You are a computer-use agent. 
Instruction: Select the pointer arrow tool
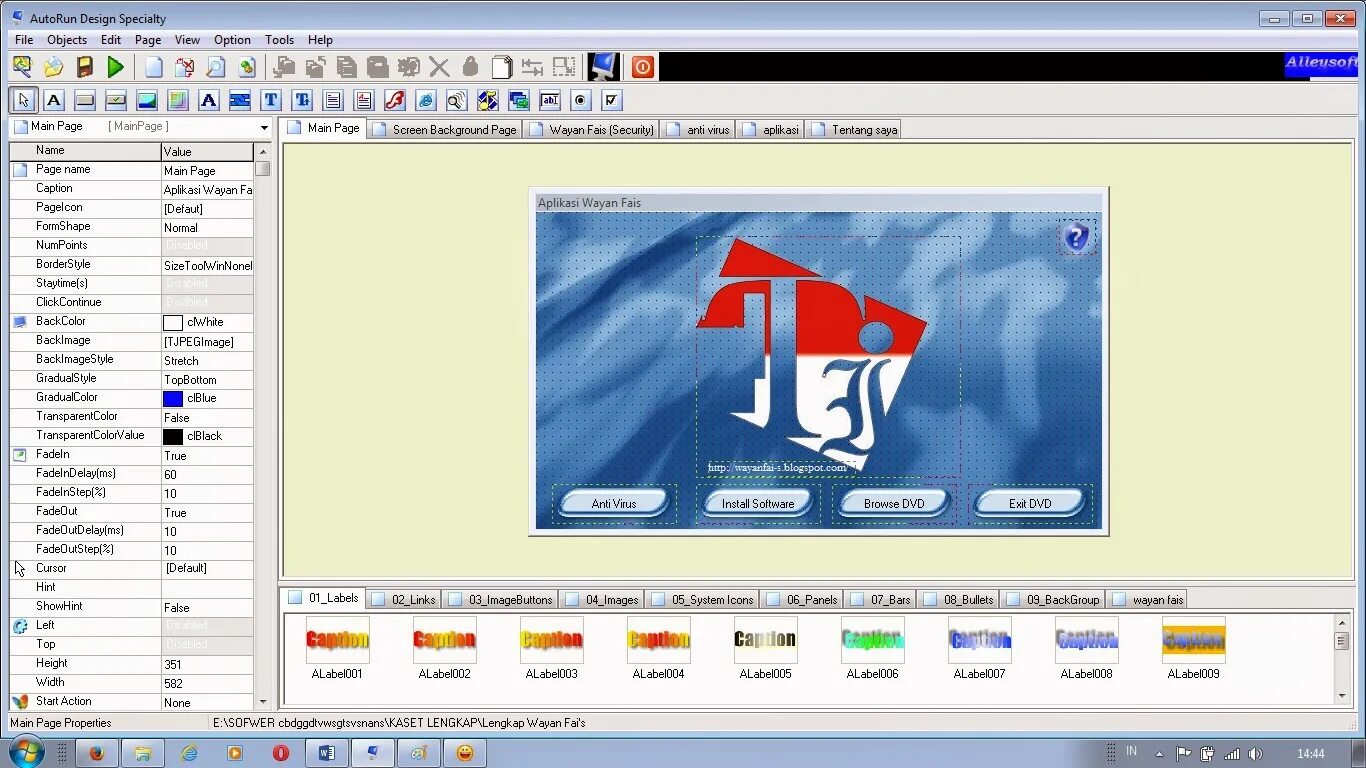point(24,100)
